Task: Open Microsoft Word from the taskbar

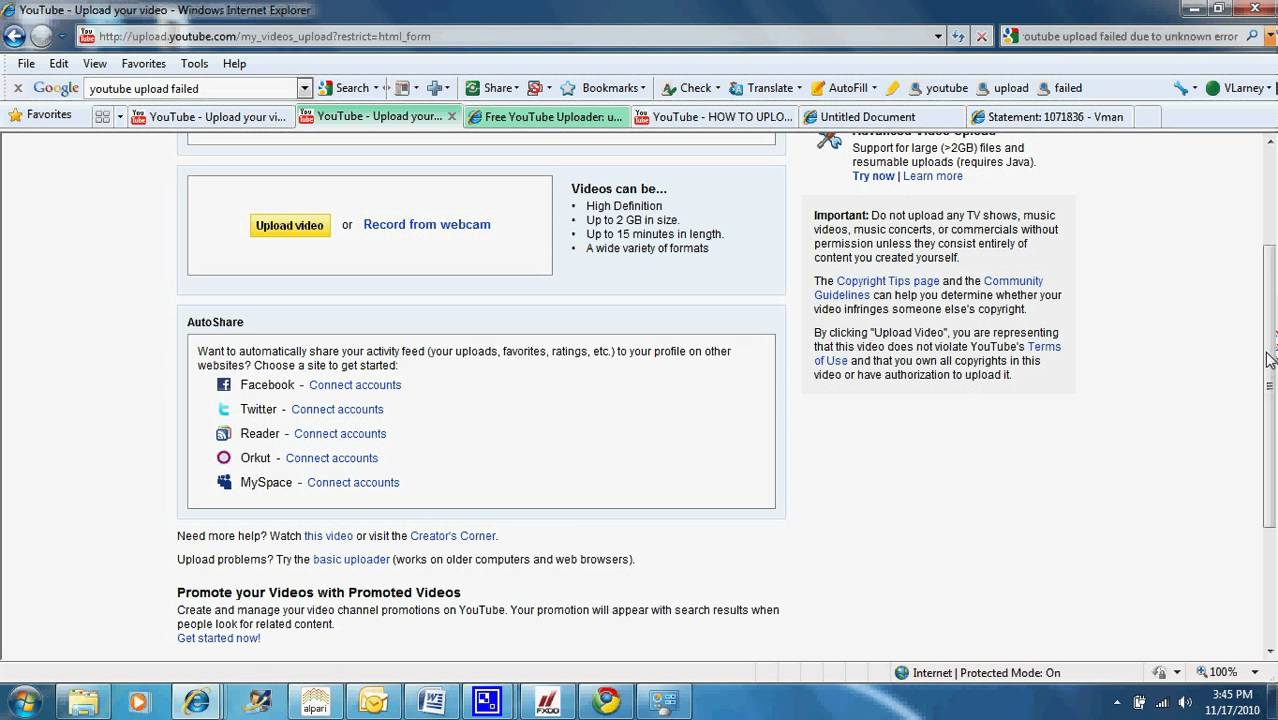Action: click(x=431, y=701)
